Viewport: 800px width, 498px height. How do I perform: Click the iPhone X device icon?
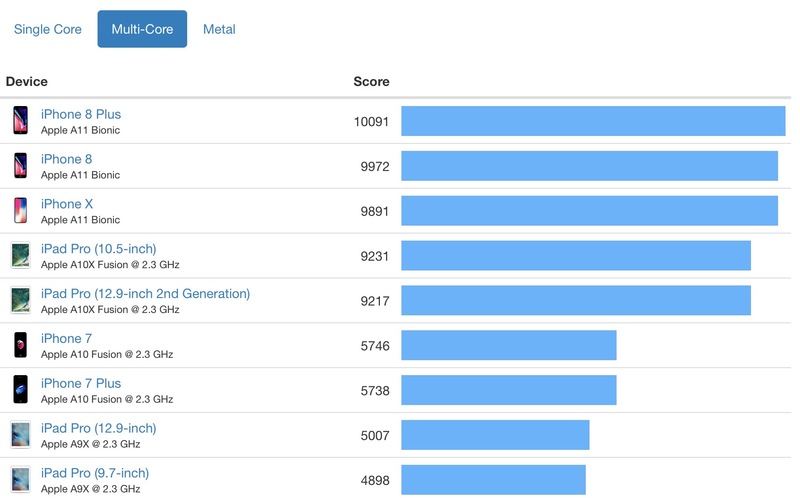pyautogui.click(x=20, y=210)
